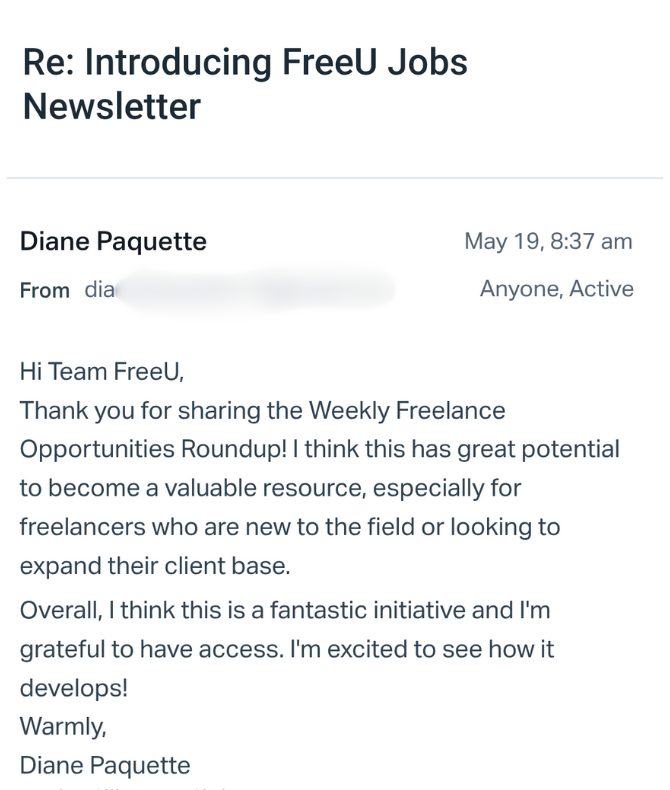Click the expand their client base line
Screen dimensions: 670x790
click(x=155, y=564)
